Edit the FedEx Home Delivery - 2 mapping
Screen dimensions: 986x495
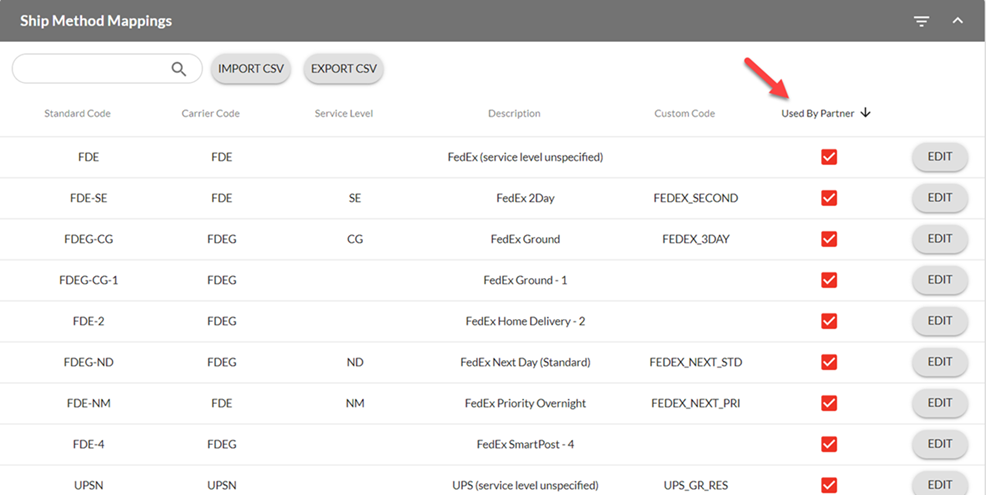(939, 321)
